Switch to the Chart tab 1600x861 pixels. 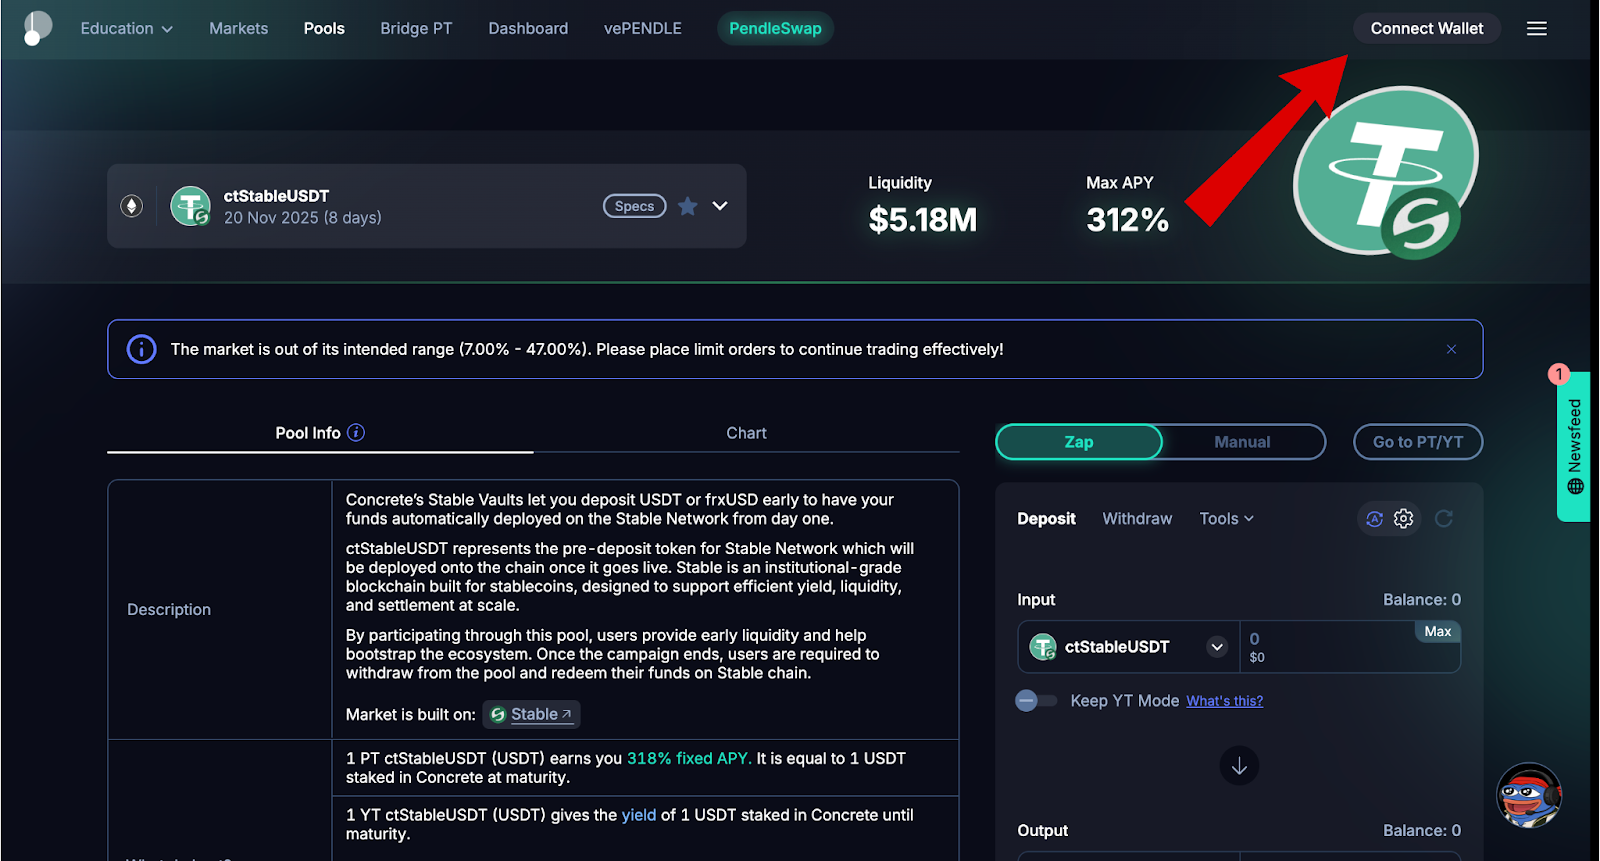click(x=746, y=433)
